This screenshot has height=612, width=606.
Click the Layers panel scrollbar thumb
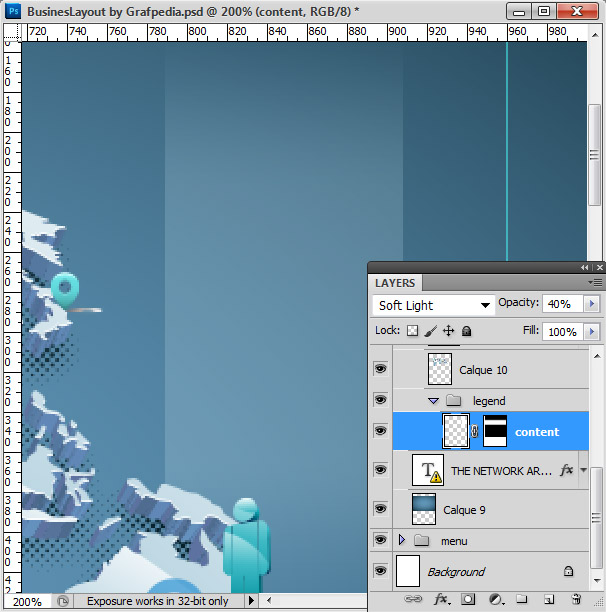pos(596,518)
